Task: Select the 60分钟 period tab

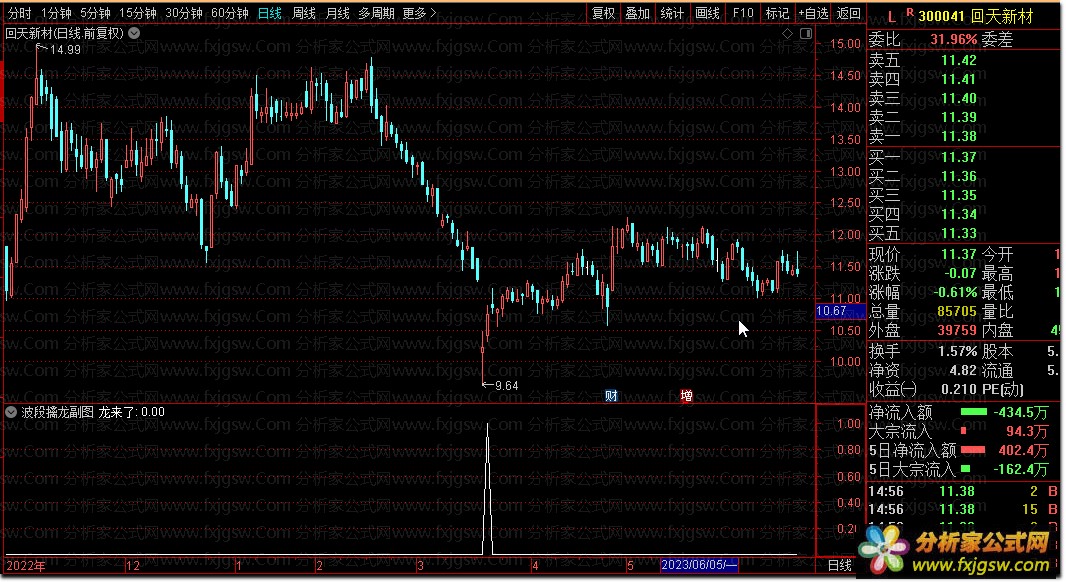Action: coord(230,13)
